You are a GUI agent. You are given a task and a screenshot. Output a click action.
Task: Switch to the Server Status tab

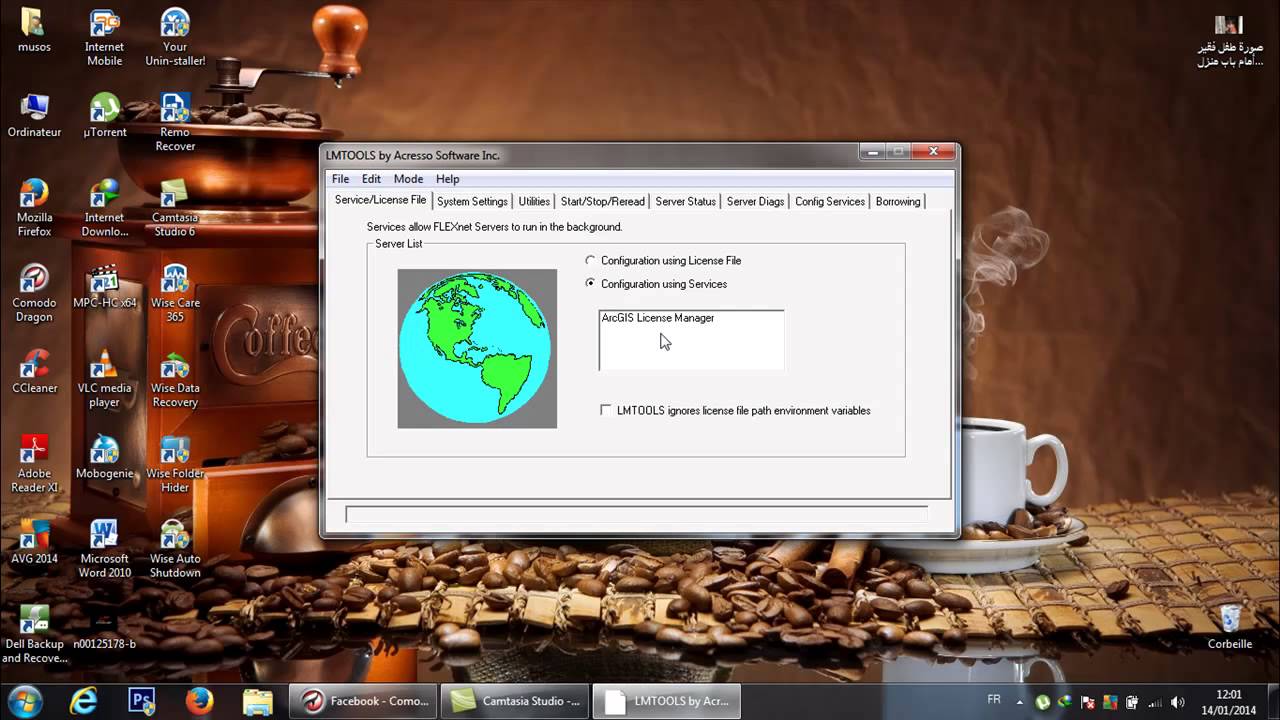[x=685, y=201]
